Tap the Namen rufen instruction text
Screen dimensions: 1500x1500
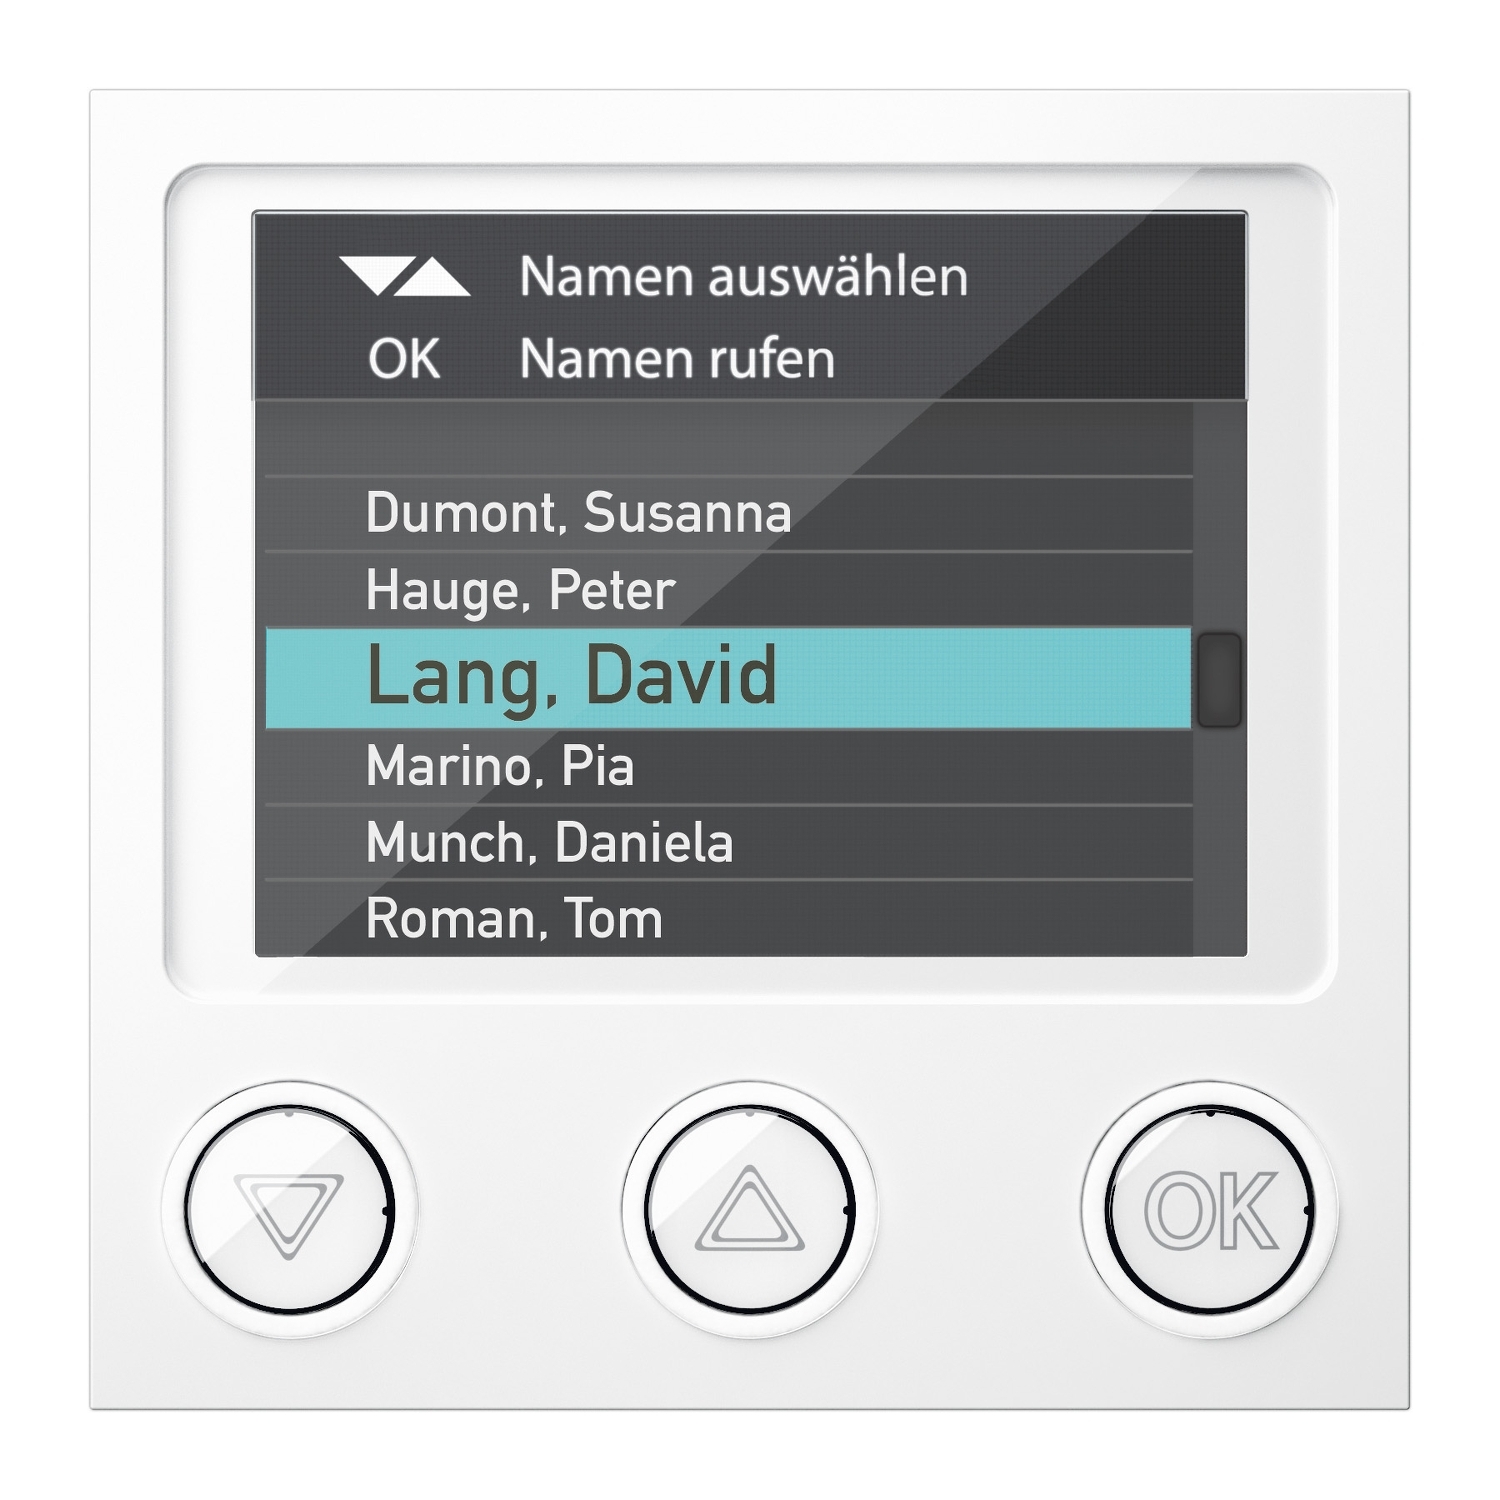tap(677, 359)
